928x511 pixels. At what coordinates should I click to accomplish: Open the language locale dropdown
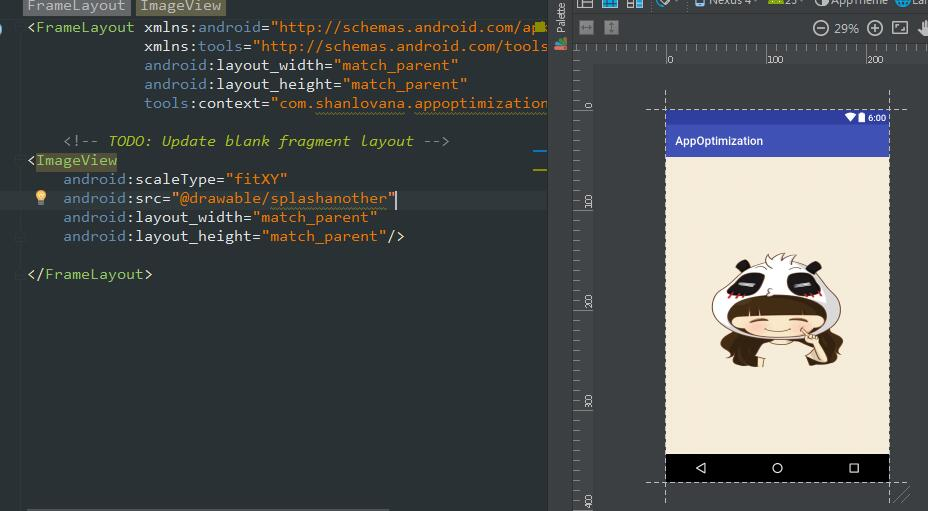coord(911,3)
